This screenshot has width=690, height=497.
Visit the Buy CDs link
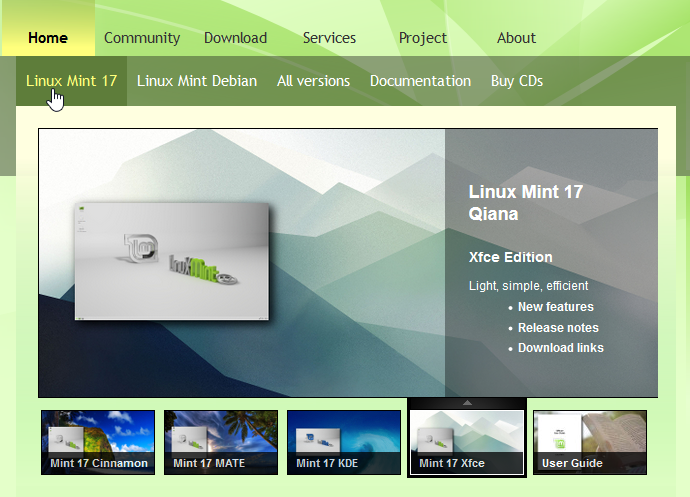click(517, 81)
